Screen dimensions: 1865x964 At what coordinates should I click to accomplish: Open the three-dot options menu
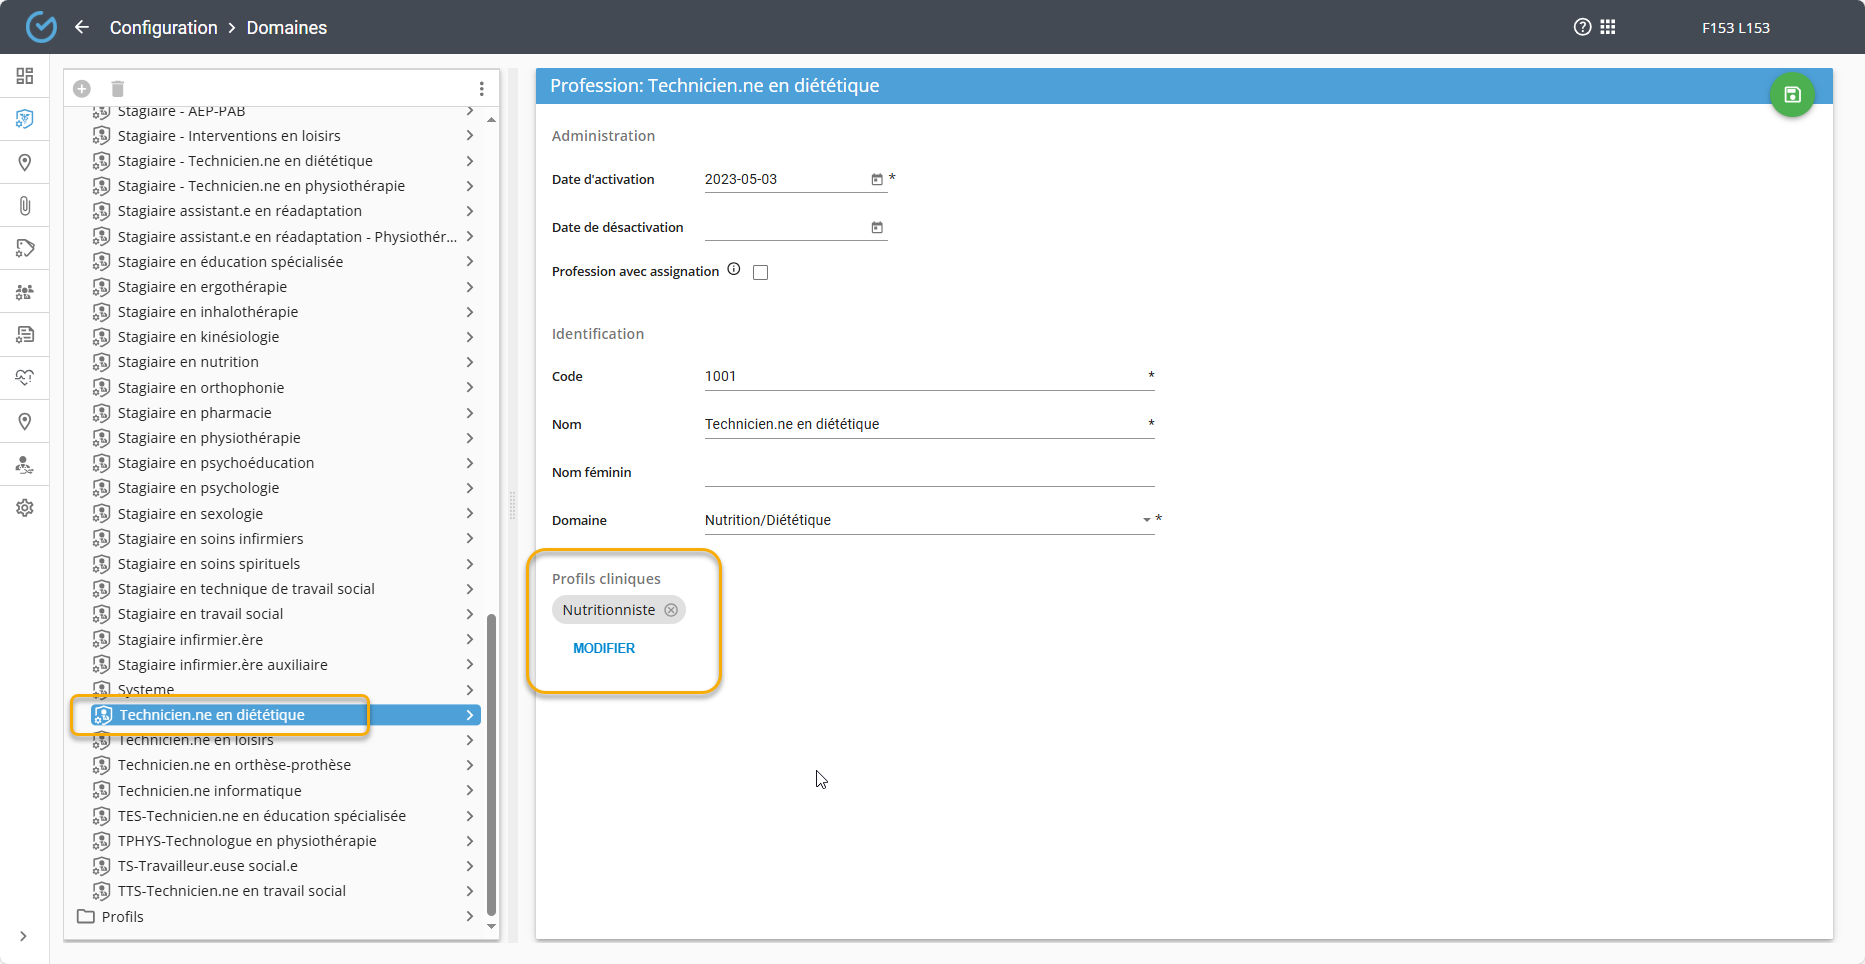tap(481, 89)
